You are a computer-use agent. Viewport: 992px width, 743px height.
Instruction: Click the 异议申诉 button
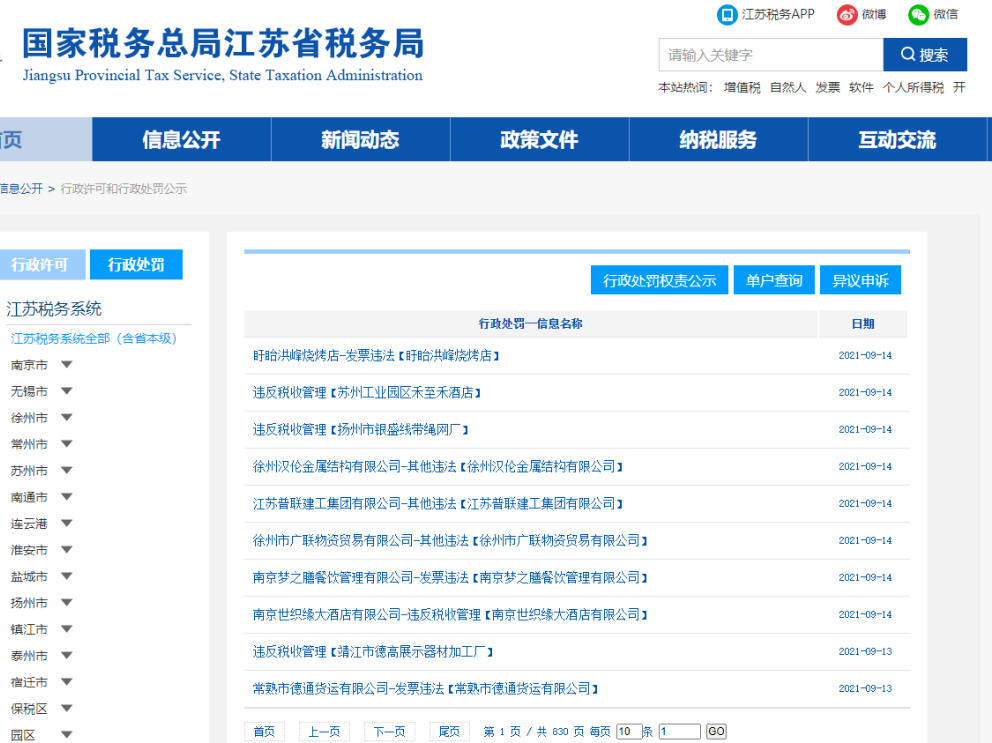click(x=860, y=281)
